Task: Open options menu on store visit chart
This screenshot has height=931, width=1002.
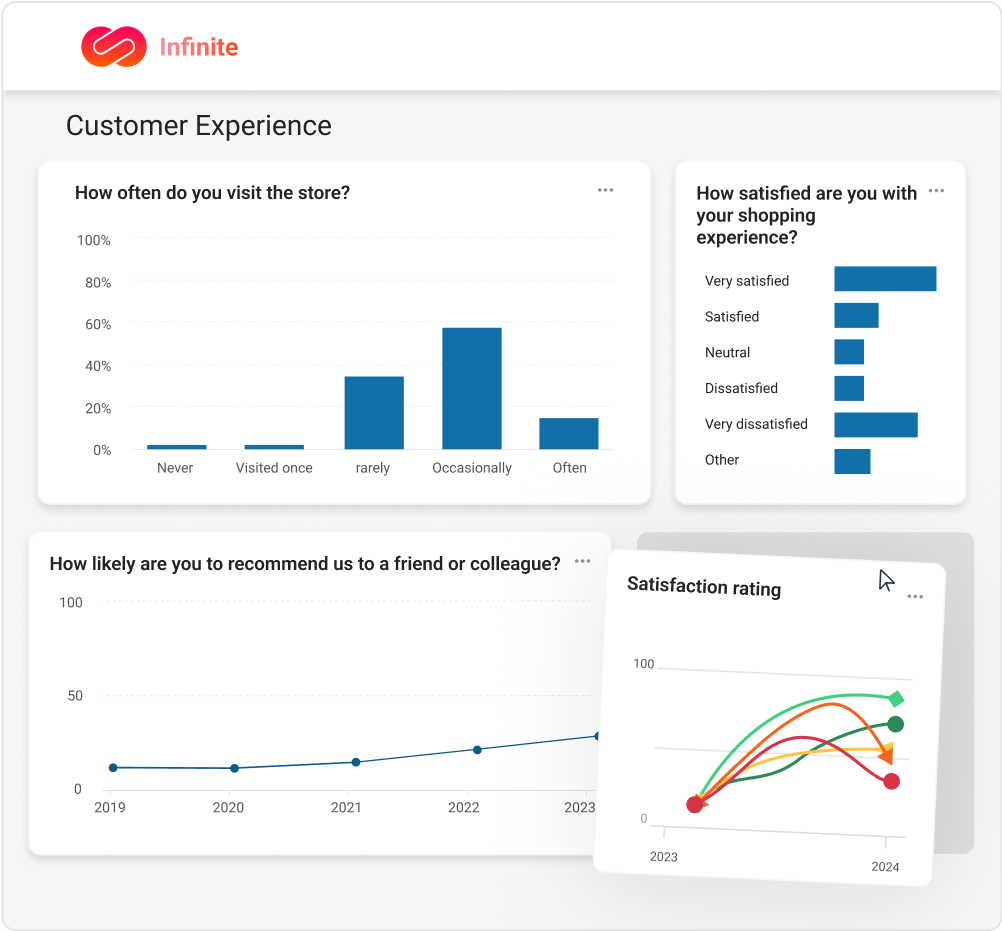Action: pos(605,190)
